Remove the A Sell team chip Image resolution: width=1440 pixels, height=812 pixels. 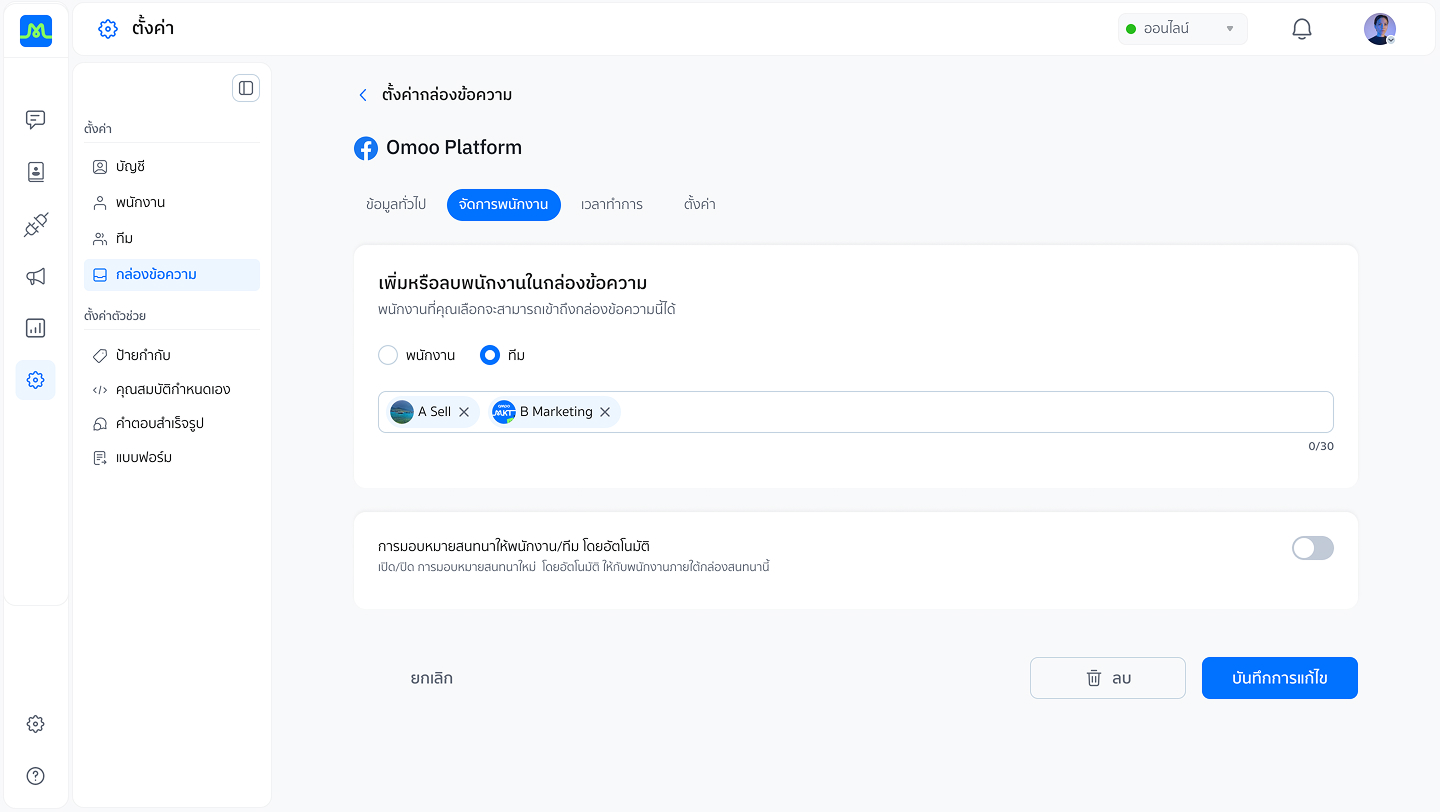(x=464, y=412)
